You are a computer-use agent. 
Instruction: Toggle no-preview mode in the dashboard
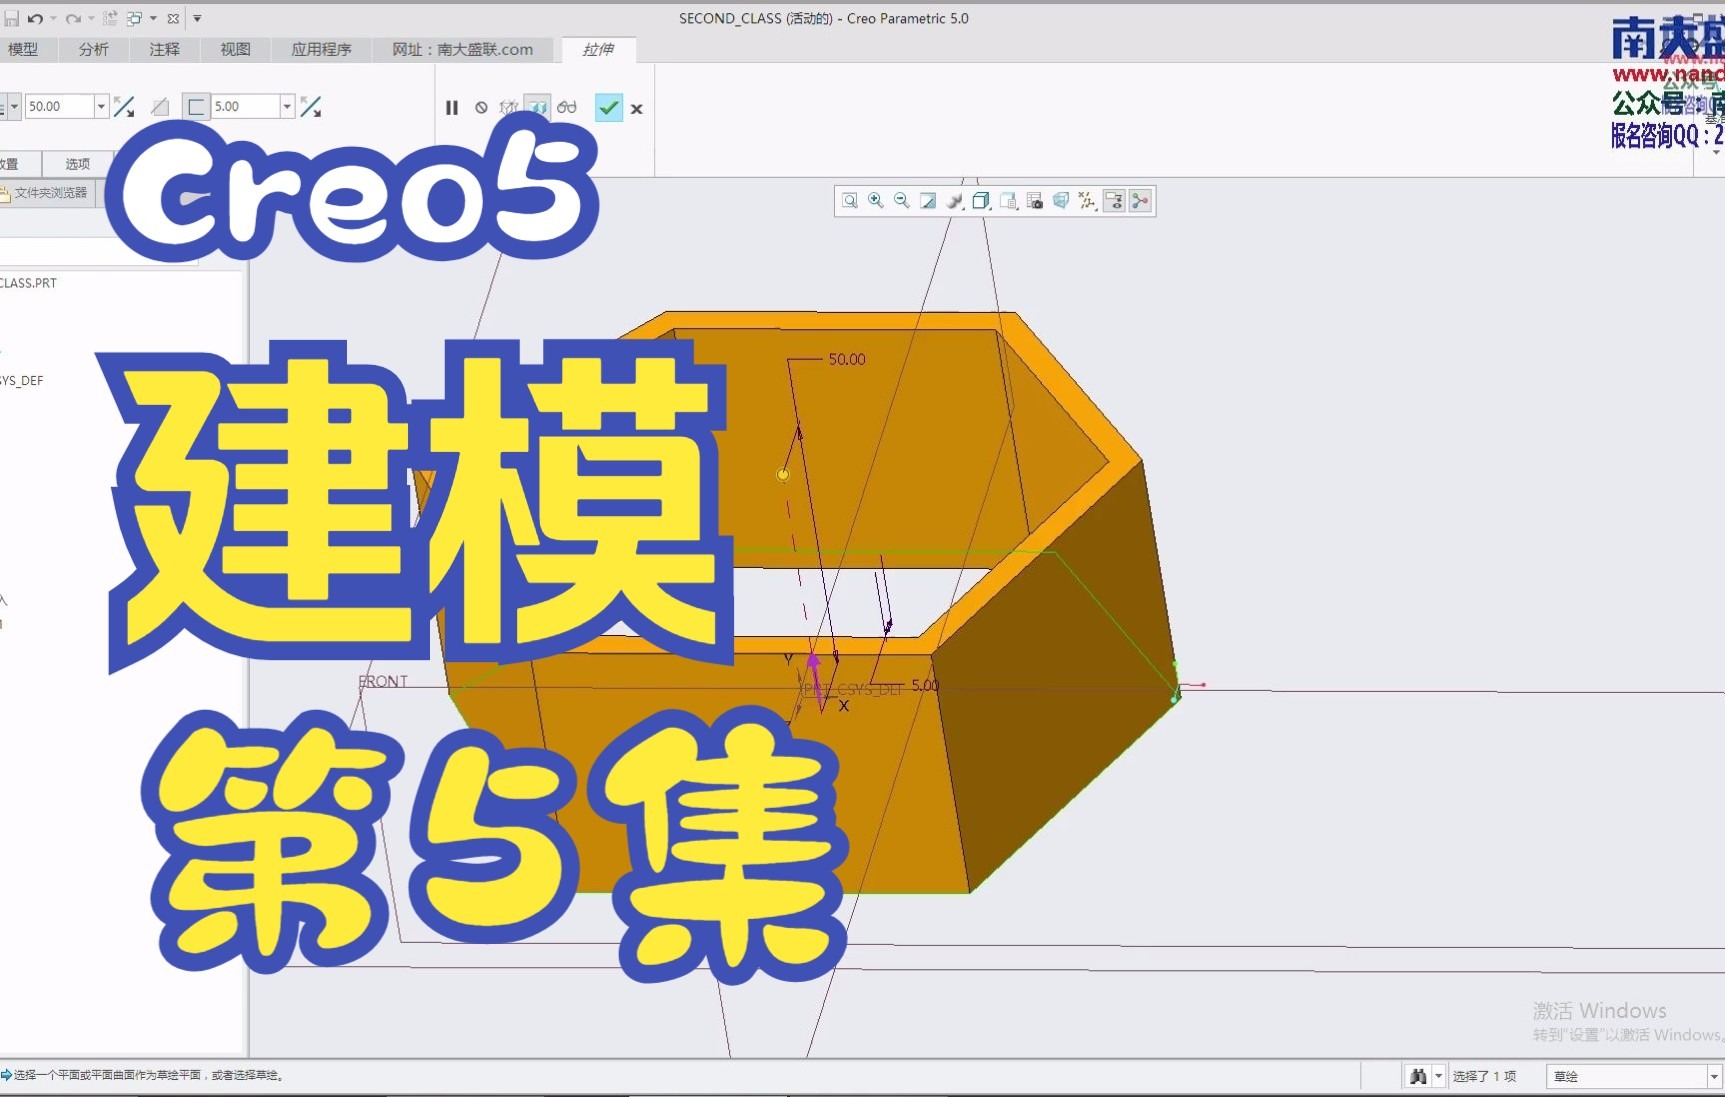(481, 107)
